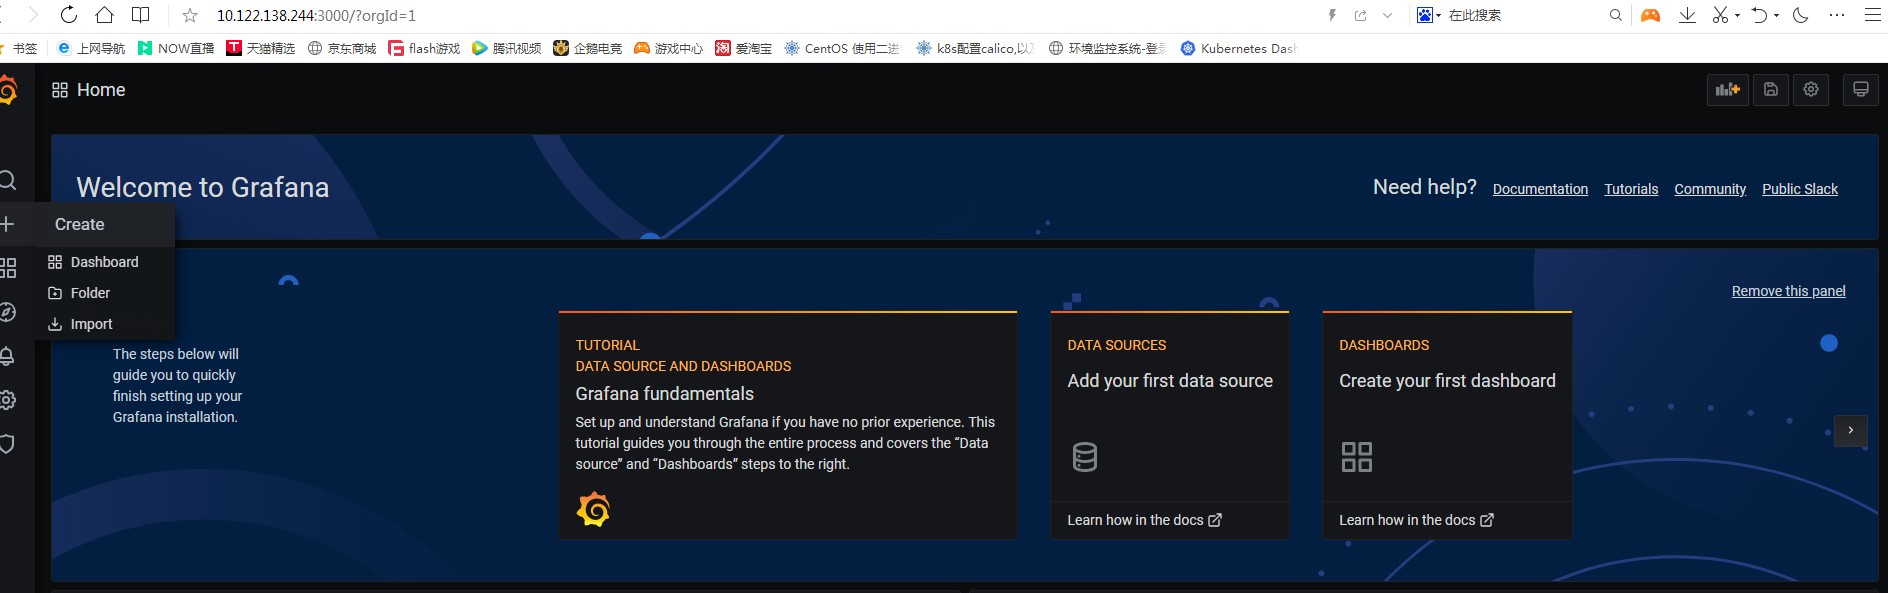Open the 京东商城 bookmark
This screenshot has width=1888, height=593.
(342, 48)
